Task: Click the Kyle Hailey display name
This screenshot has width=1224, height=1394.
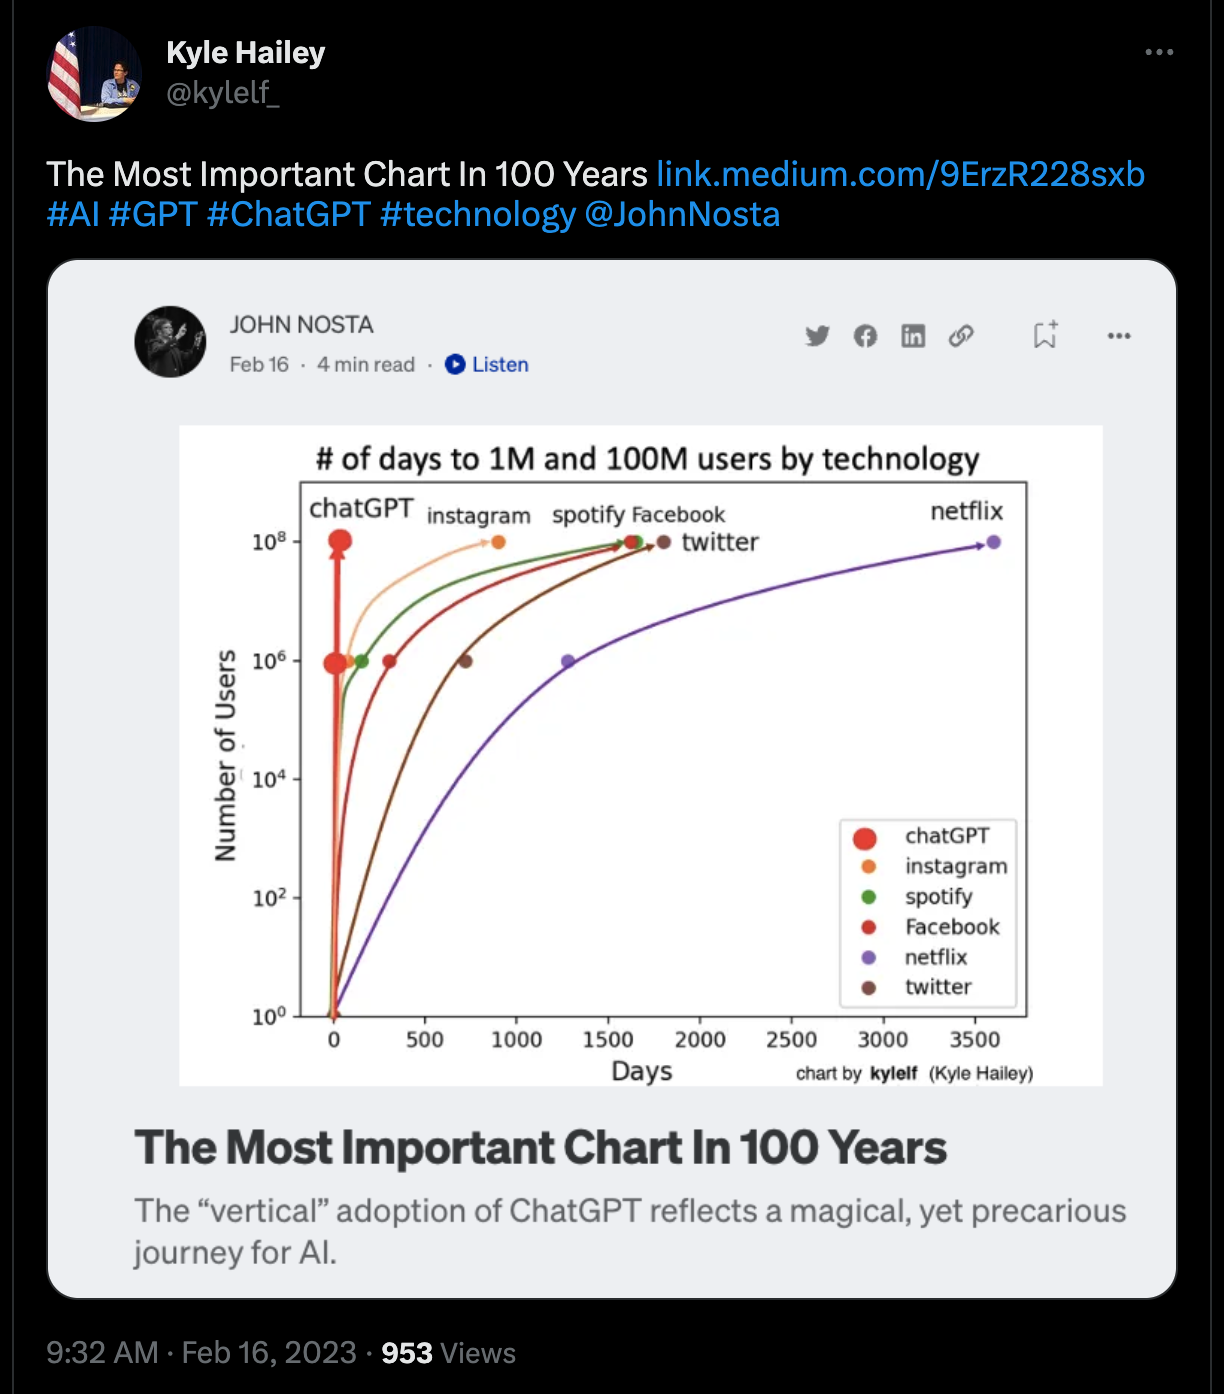Action: click(246, 52)
